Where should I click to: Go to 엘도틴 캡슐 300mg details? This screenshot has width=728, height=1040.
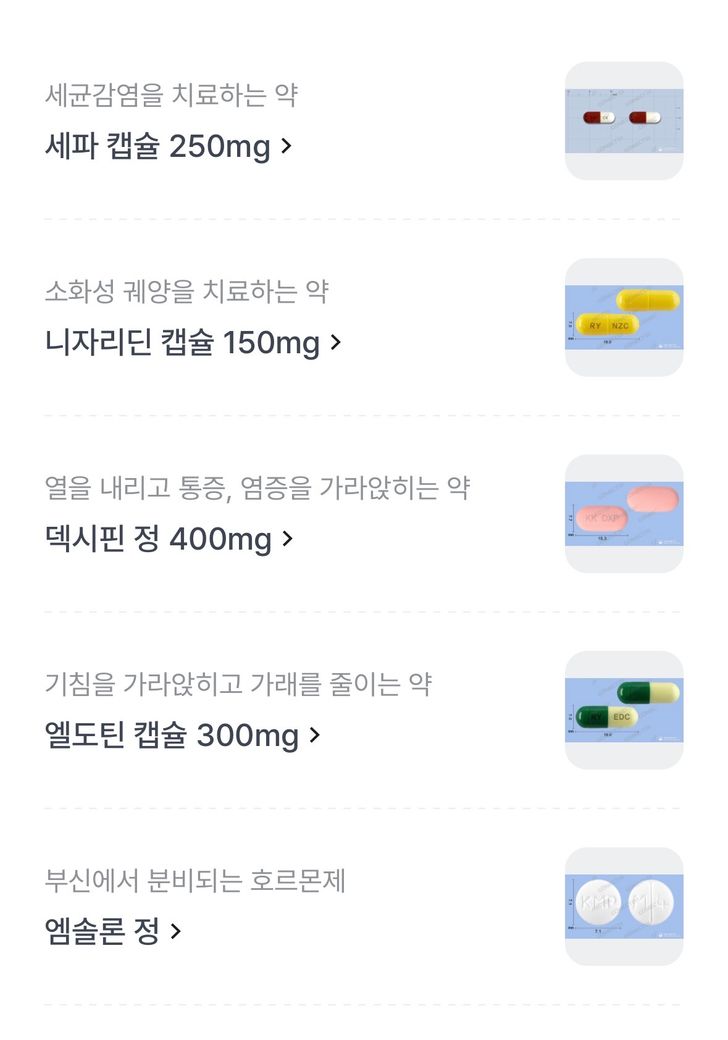pyautogui.click(x=172, y=736)
